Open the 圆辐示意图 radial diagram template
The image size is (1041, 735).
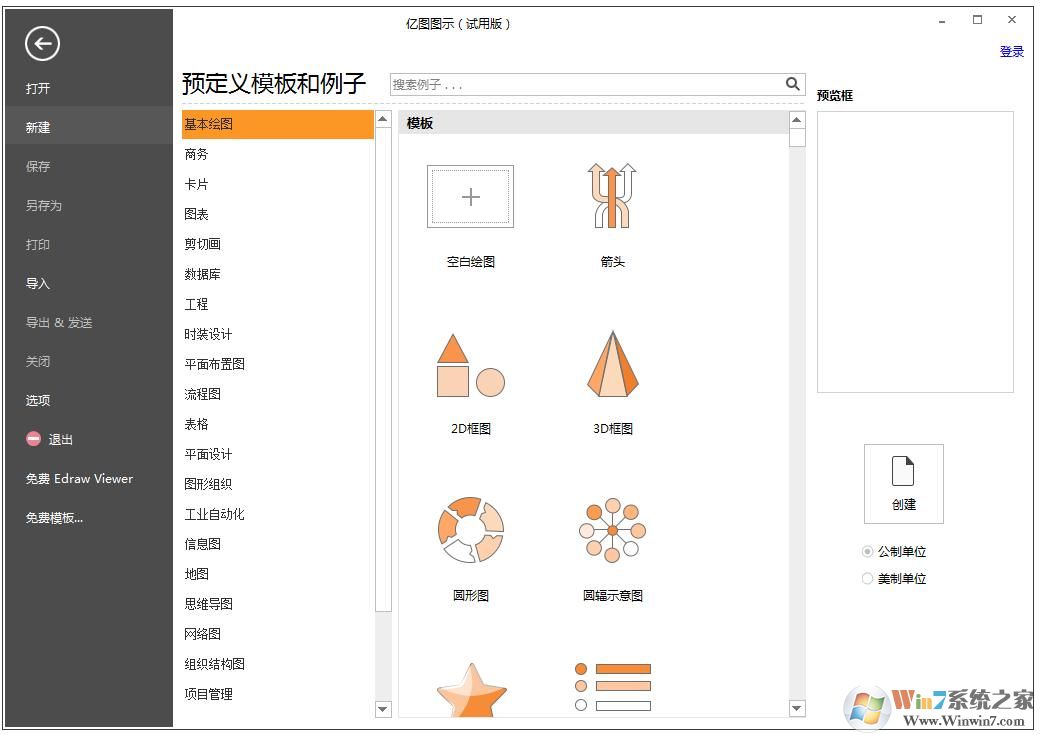point(611,530)
